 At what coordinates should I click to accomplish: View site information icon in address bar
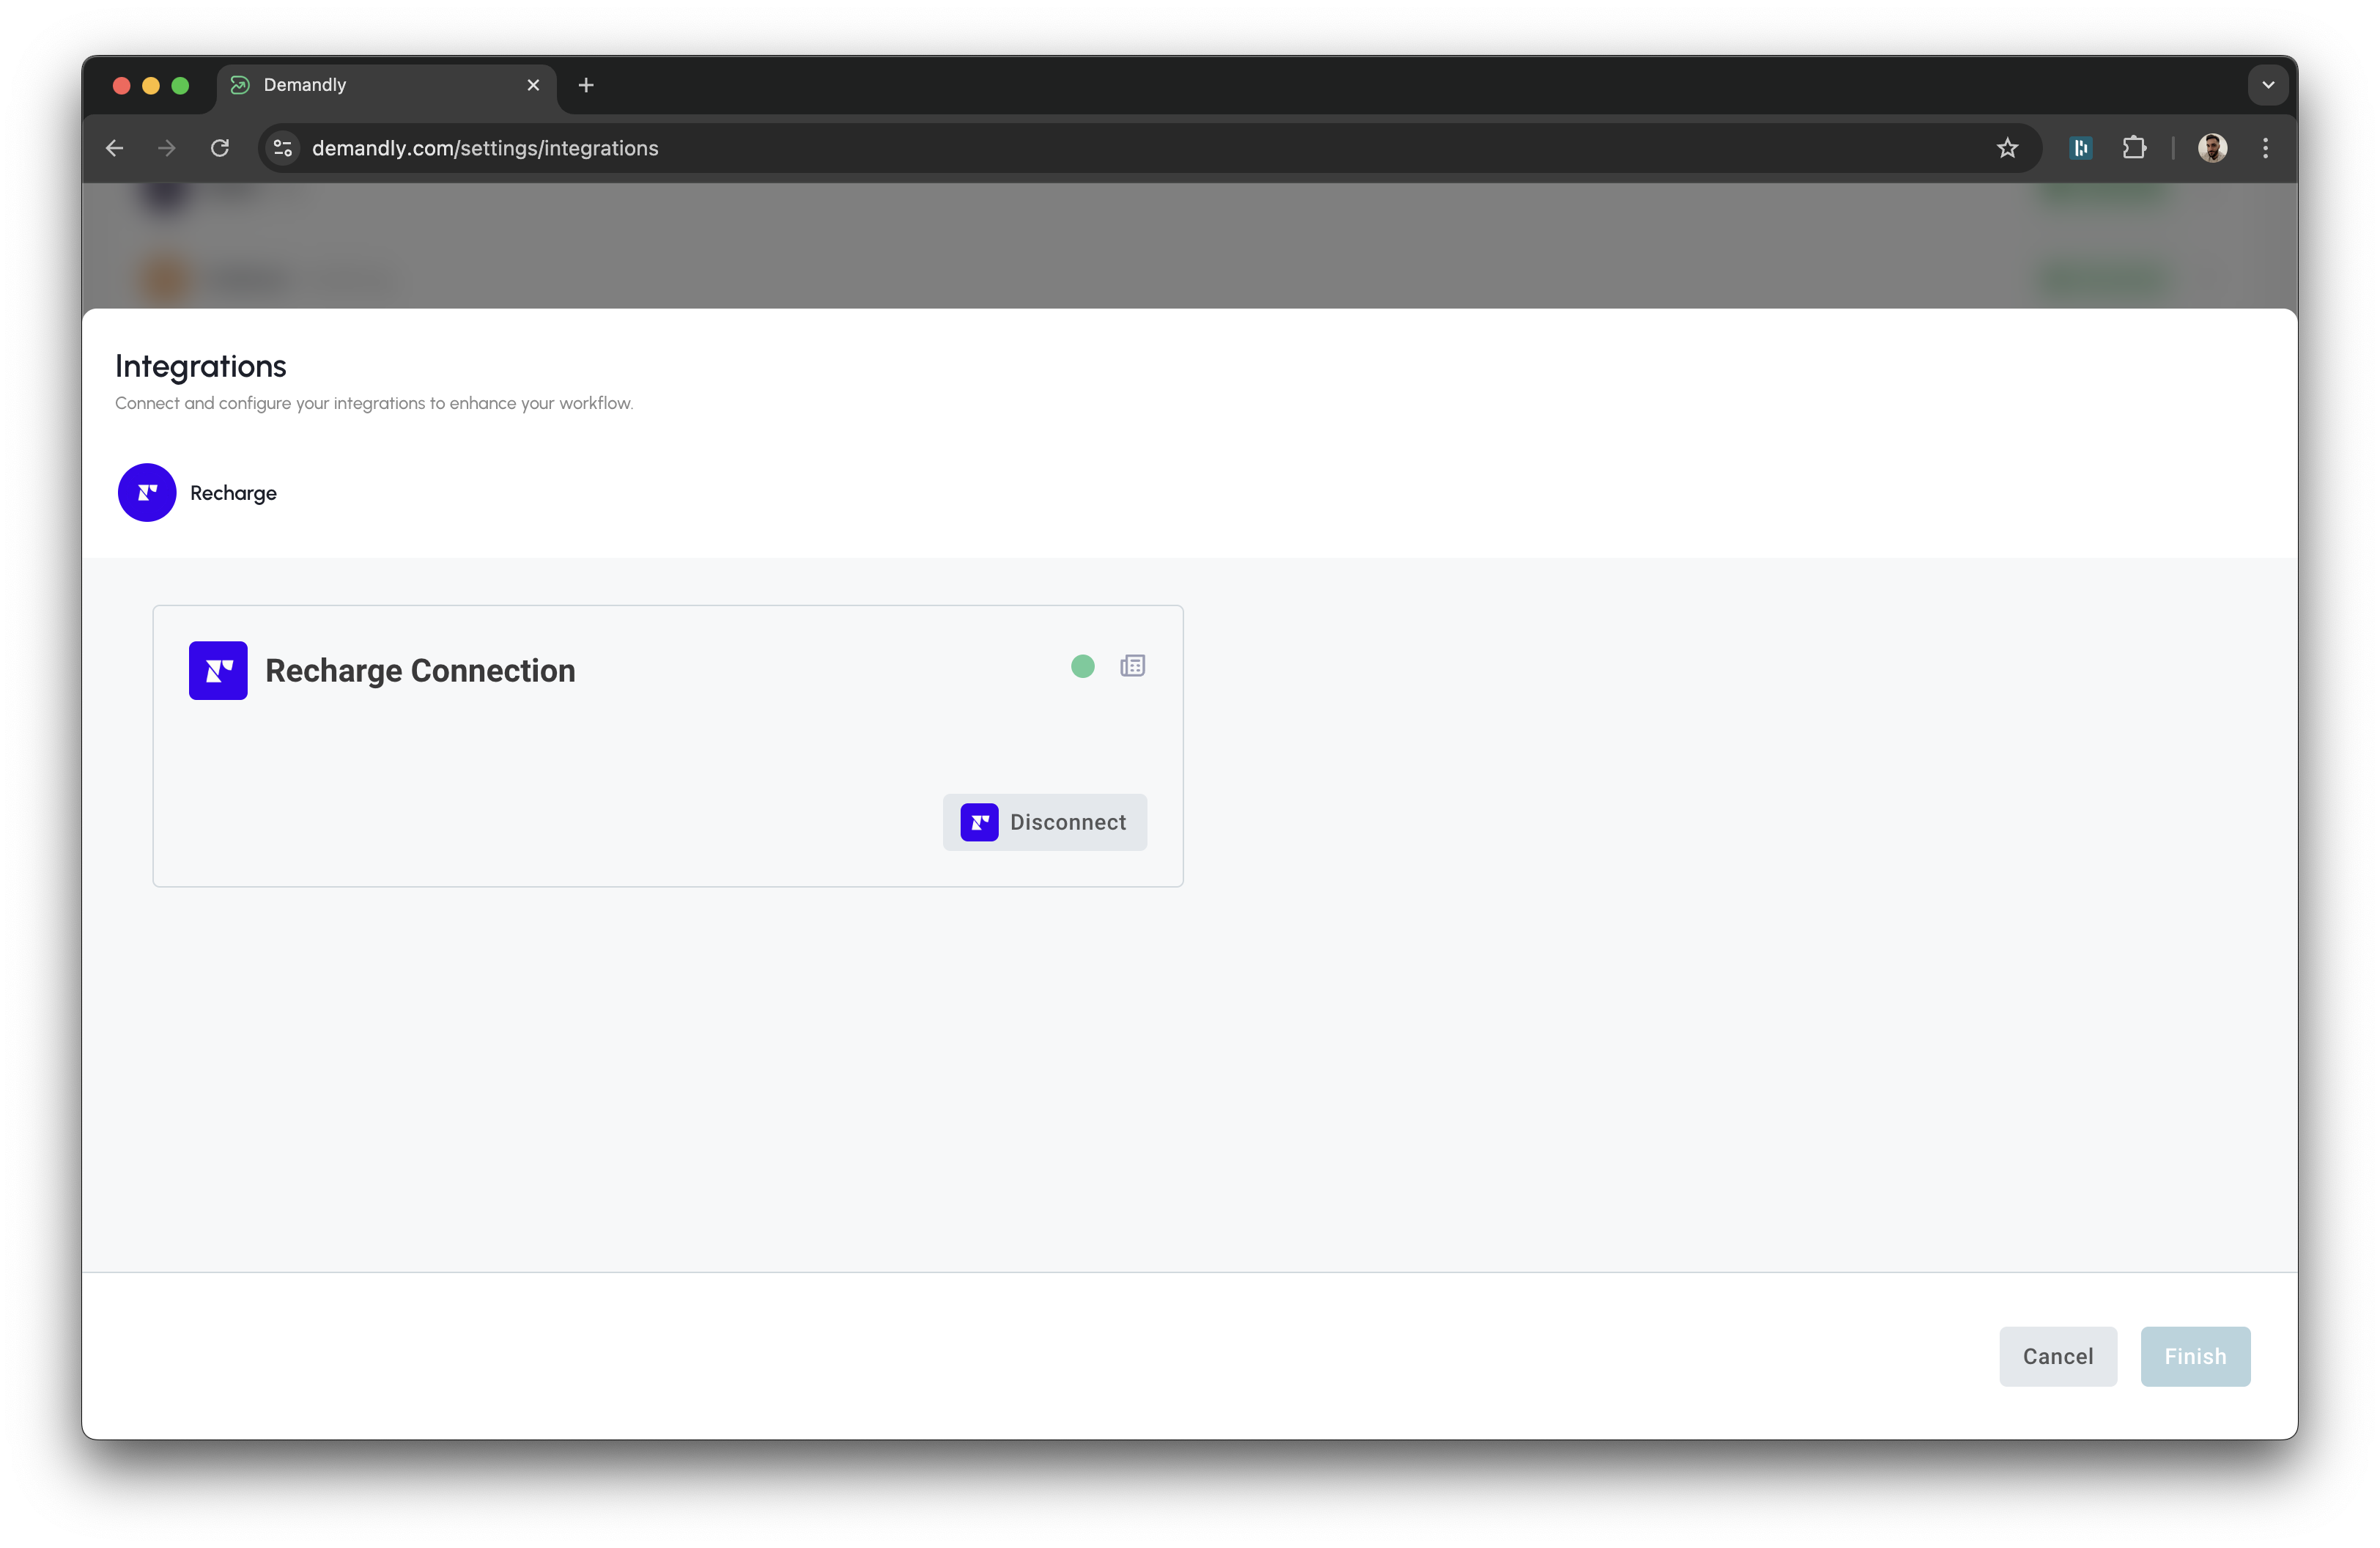(283, 148)
